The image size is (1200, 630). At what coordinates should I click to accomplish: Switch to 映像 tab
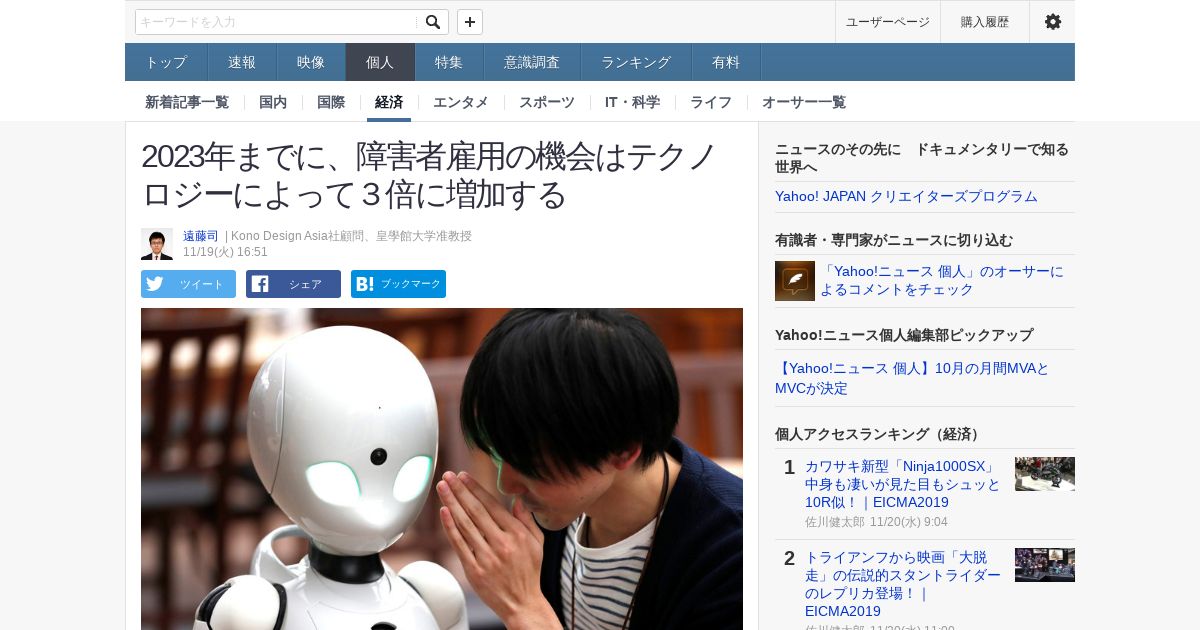(311, 62)
